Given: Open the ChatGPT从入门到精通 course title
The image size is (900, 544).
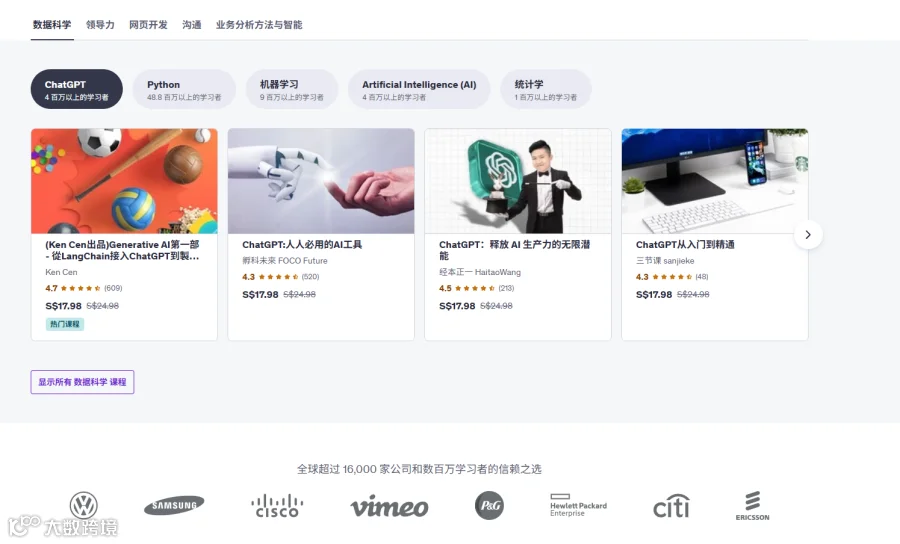Looking at the screenshot, I should coord(685,244).
